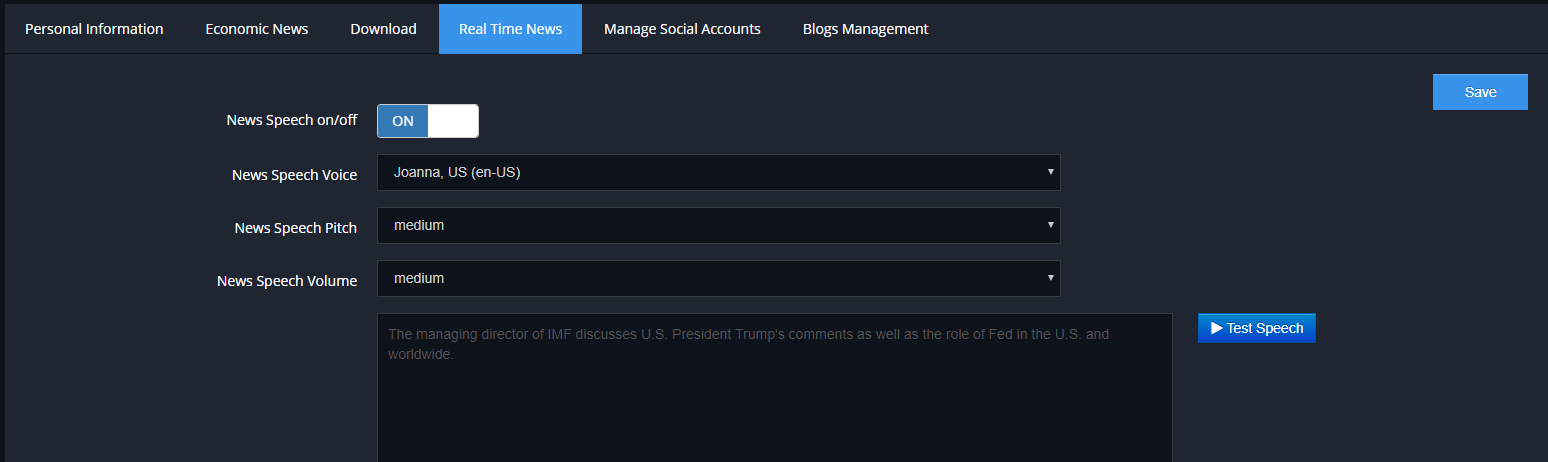Switch to the Blogs Management tab
Viewport: 1548px width, 462px height.
(x=865, y=29)
